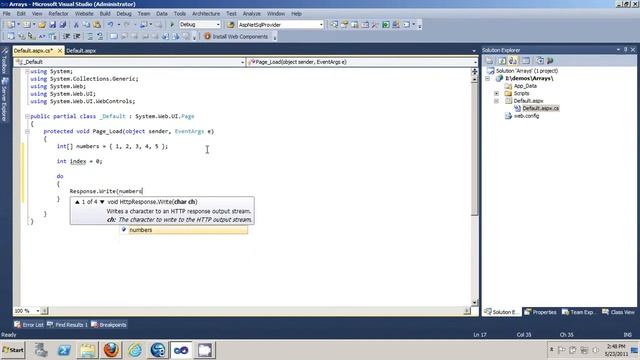Click the Uncomment lines icon
The height and width of the screenshot is (360, 640).
100,37
